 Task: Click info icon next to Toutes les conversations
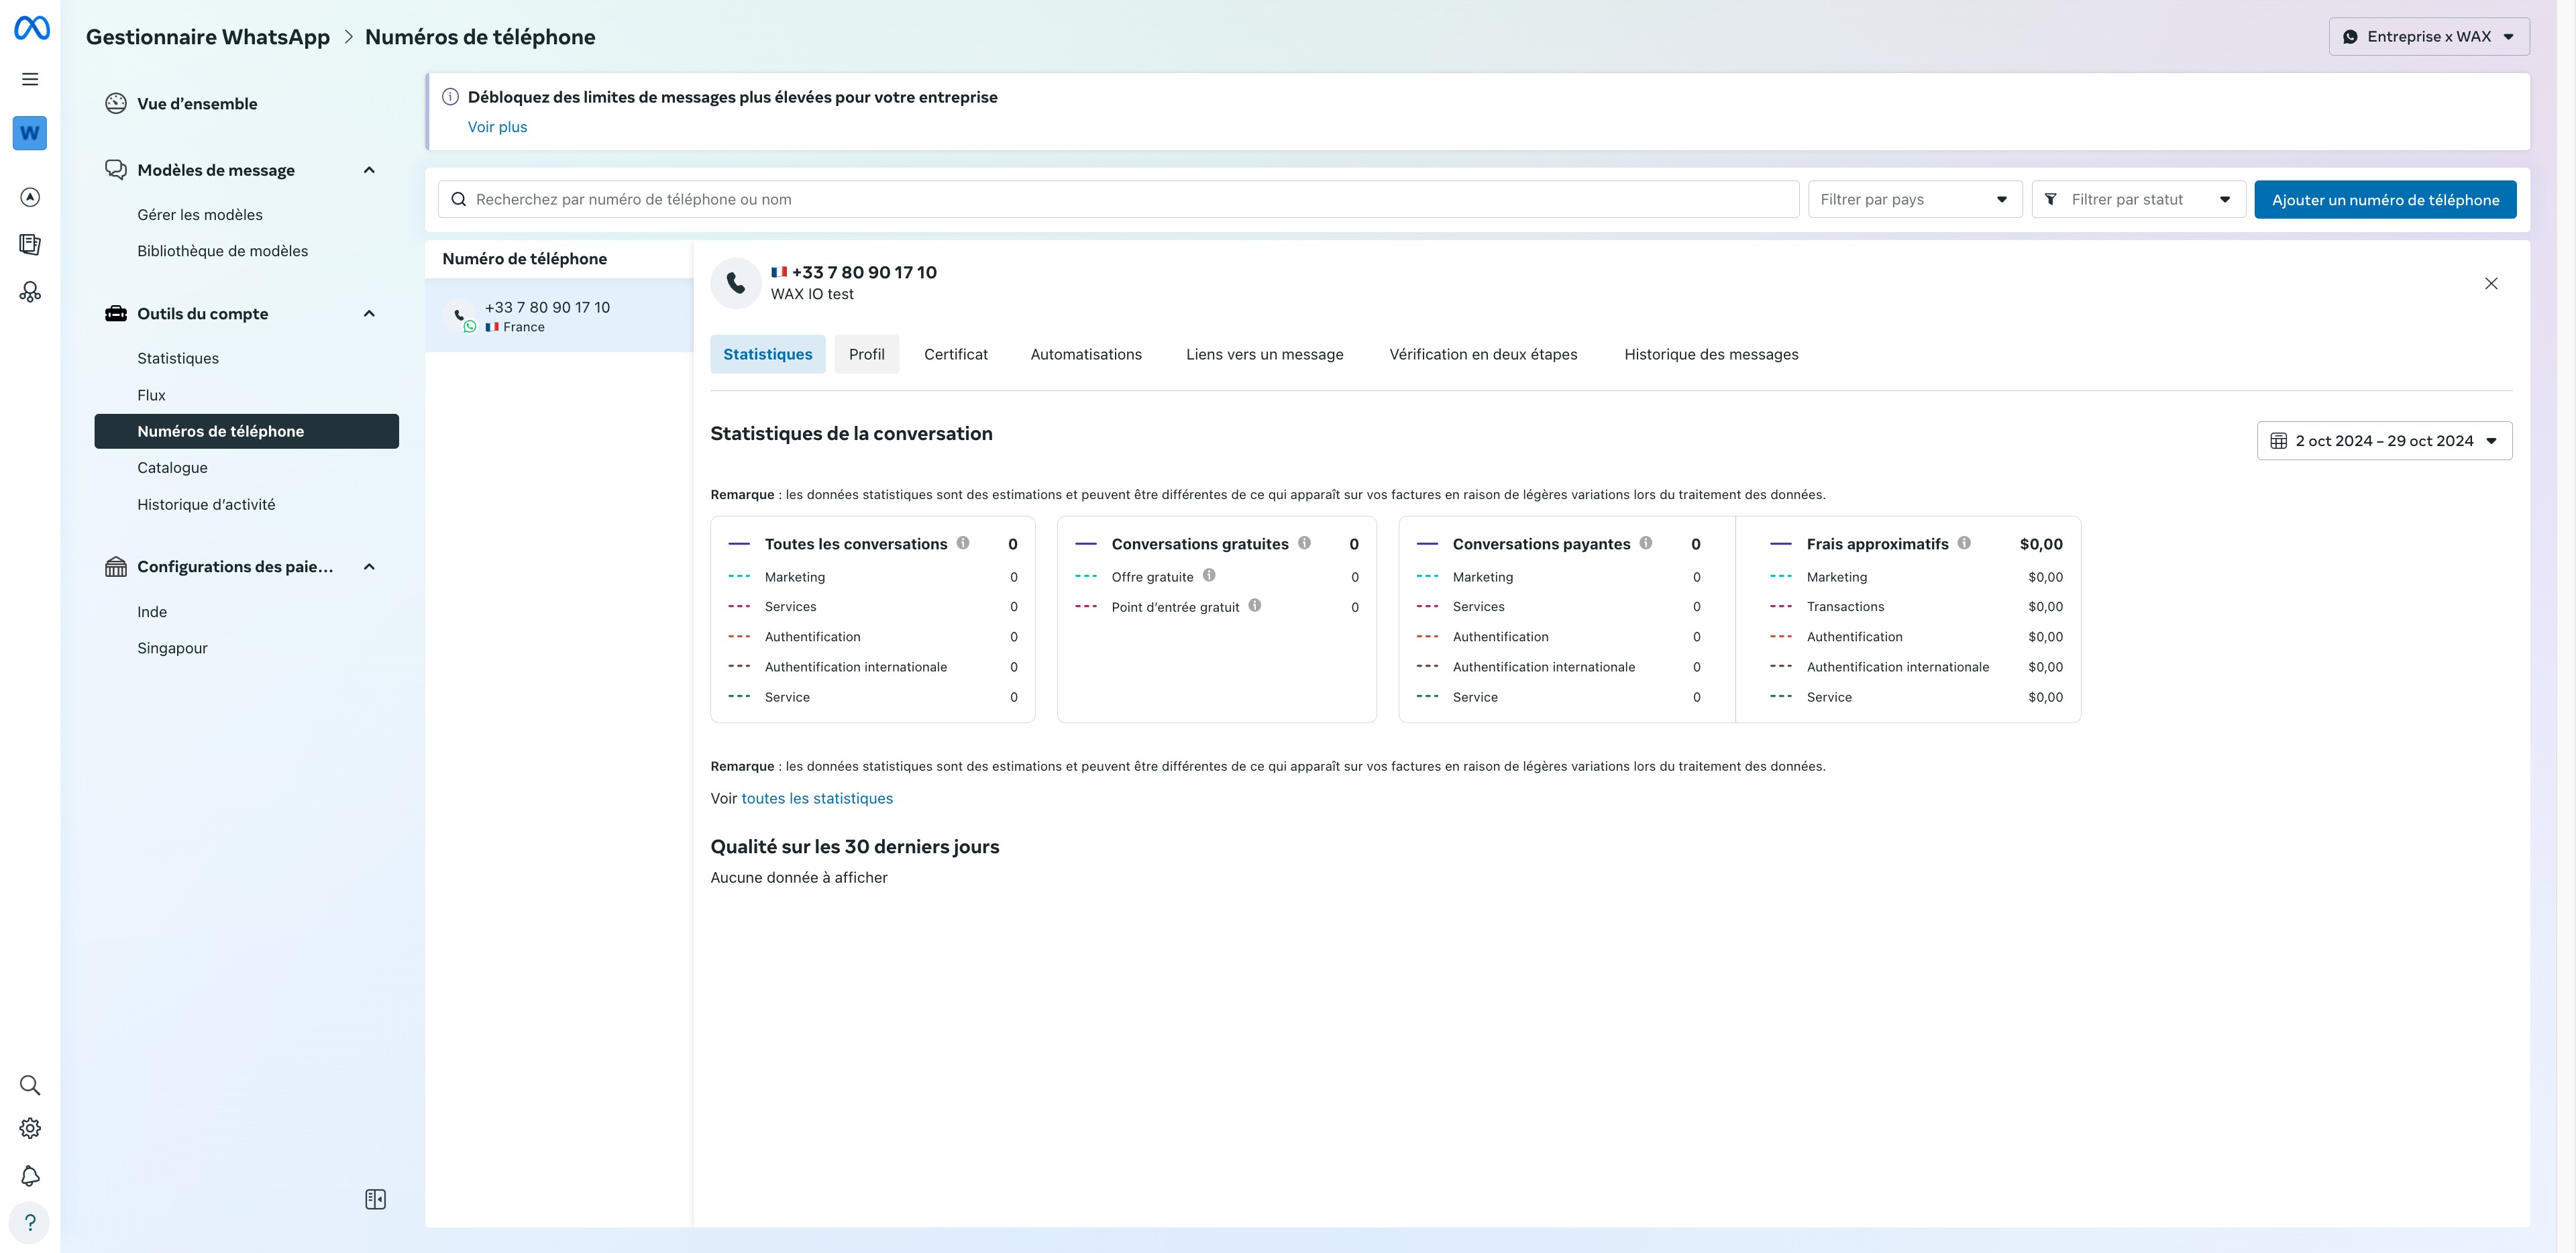click(962, 543)
